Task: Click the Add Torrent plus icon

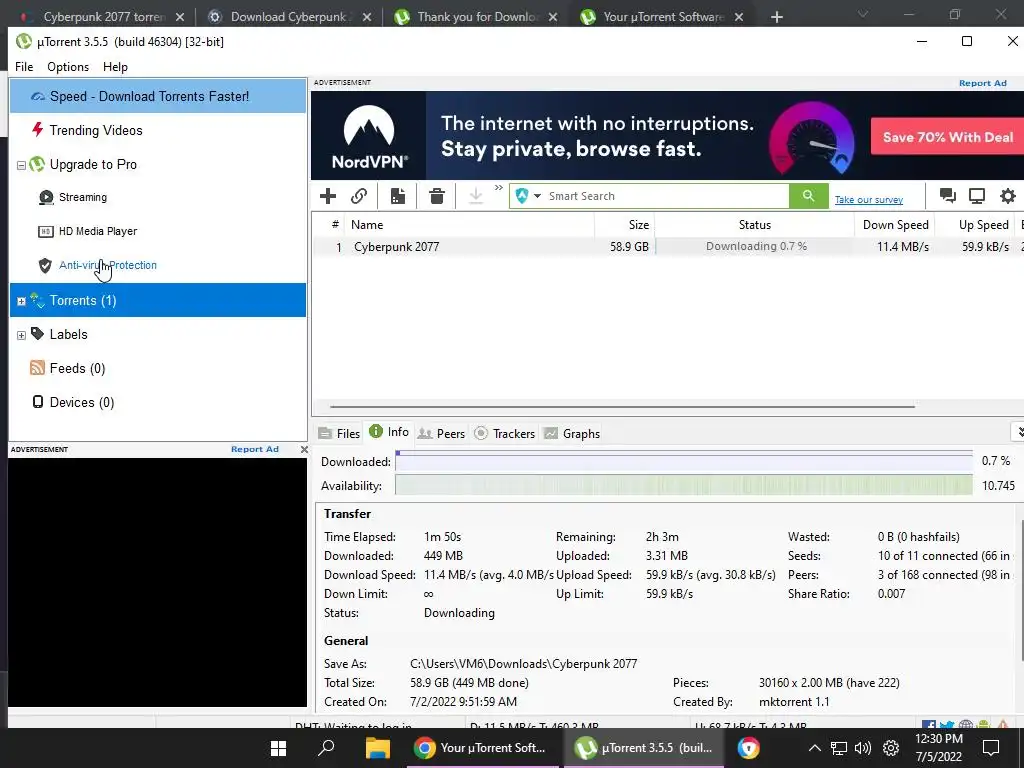Action: 328,196
